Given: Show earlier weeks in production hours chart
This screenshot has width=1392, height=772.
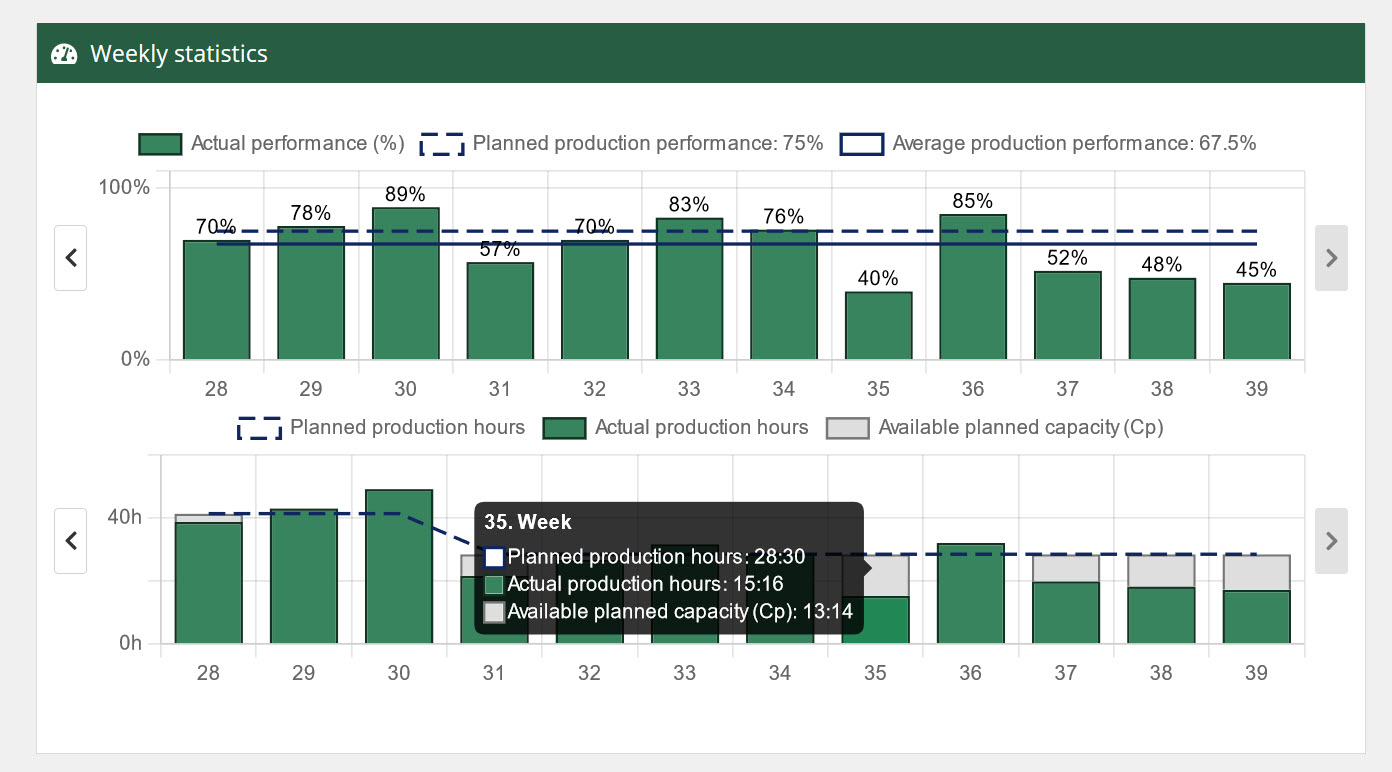Looking at the screenshot, I should pos(70,540).
